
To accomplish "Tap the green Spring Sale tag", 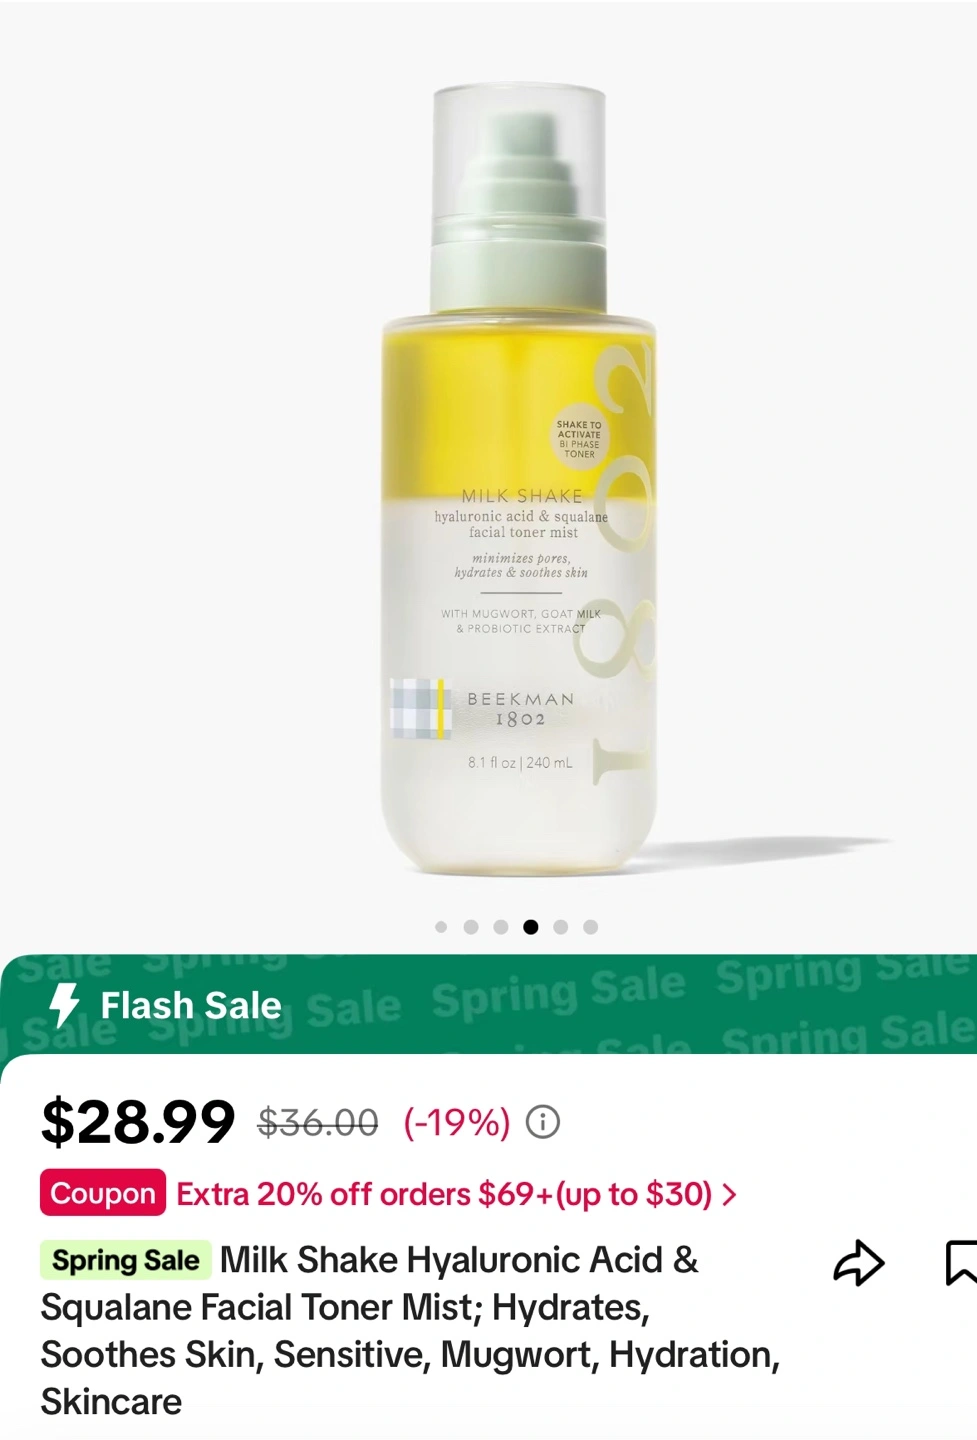I will point(126,1260).
